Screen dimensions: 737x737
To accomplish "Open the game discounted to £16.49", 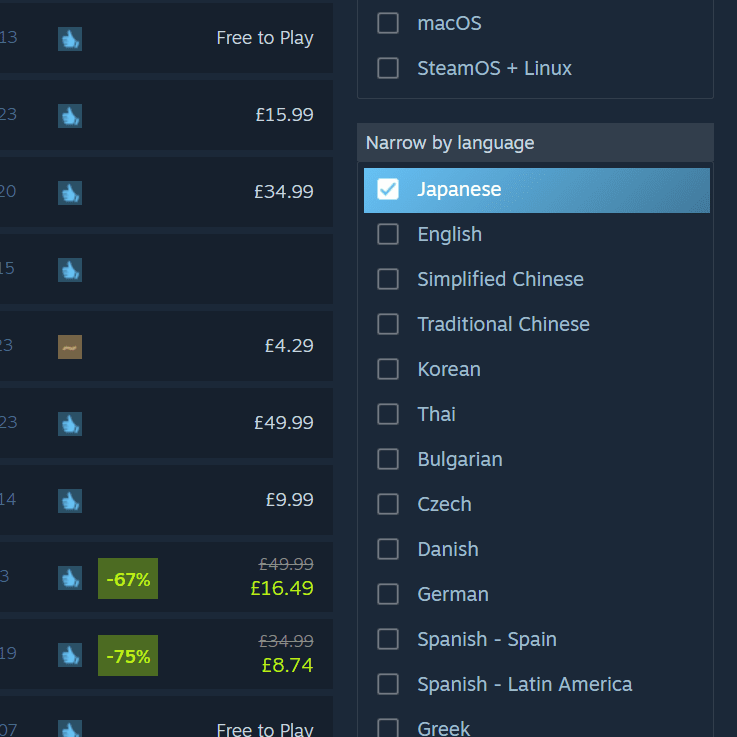I will click(x=281, y=588).
